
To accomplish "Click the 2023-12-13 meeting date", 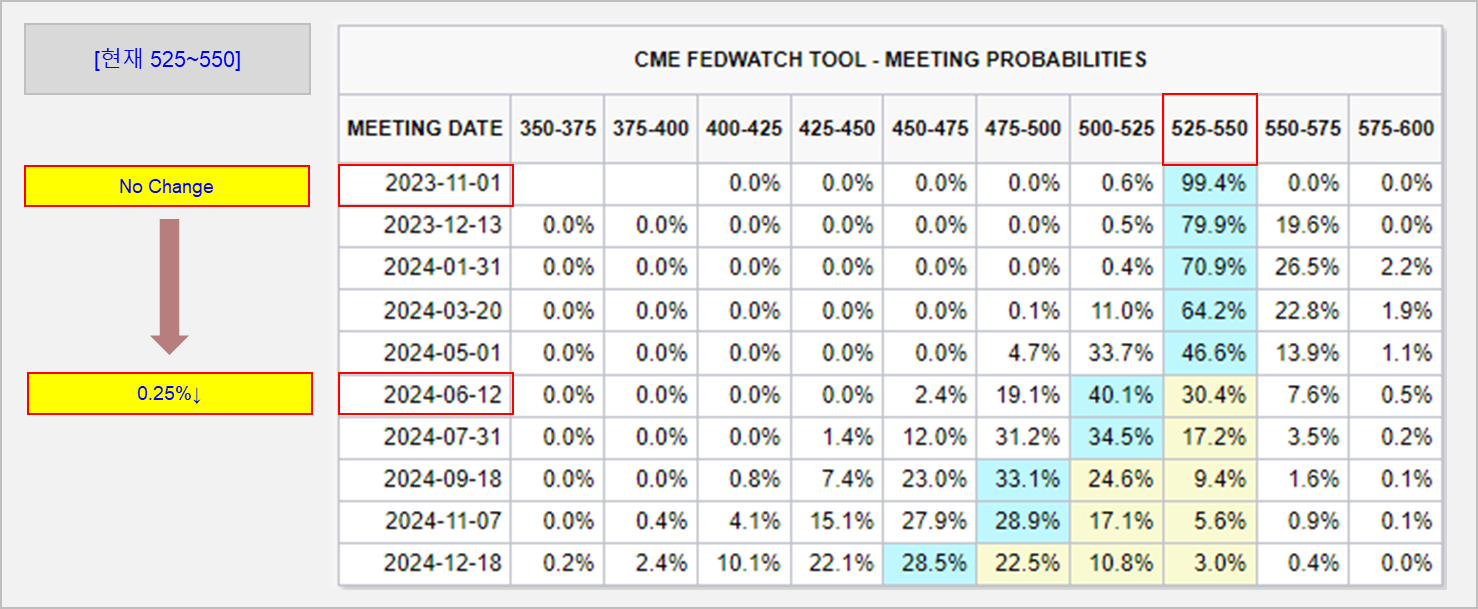I will 425,226.
